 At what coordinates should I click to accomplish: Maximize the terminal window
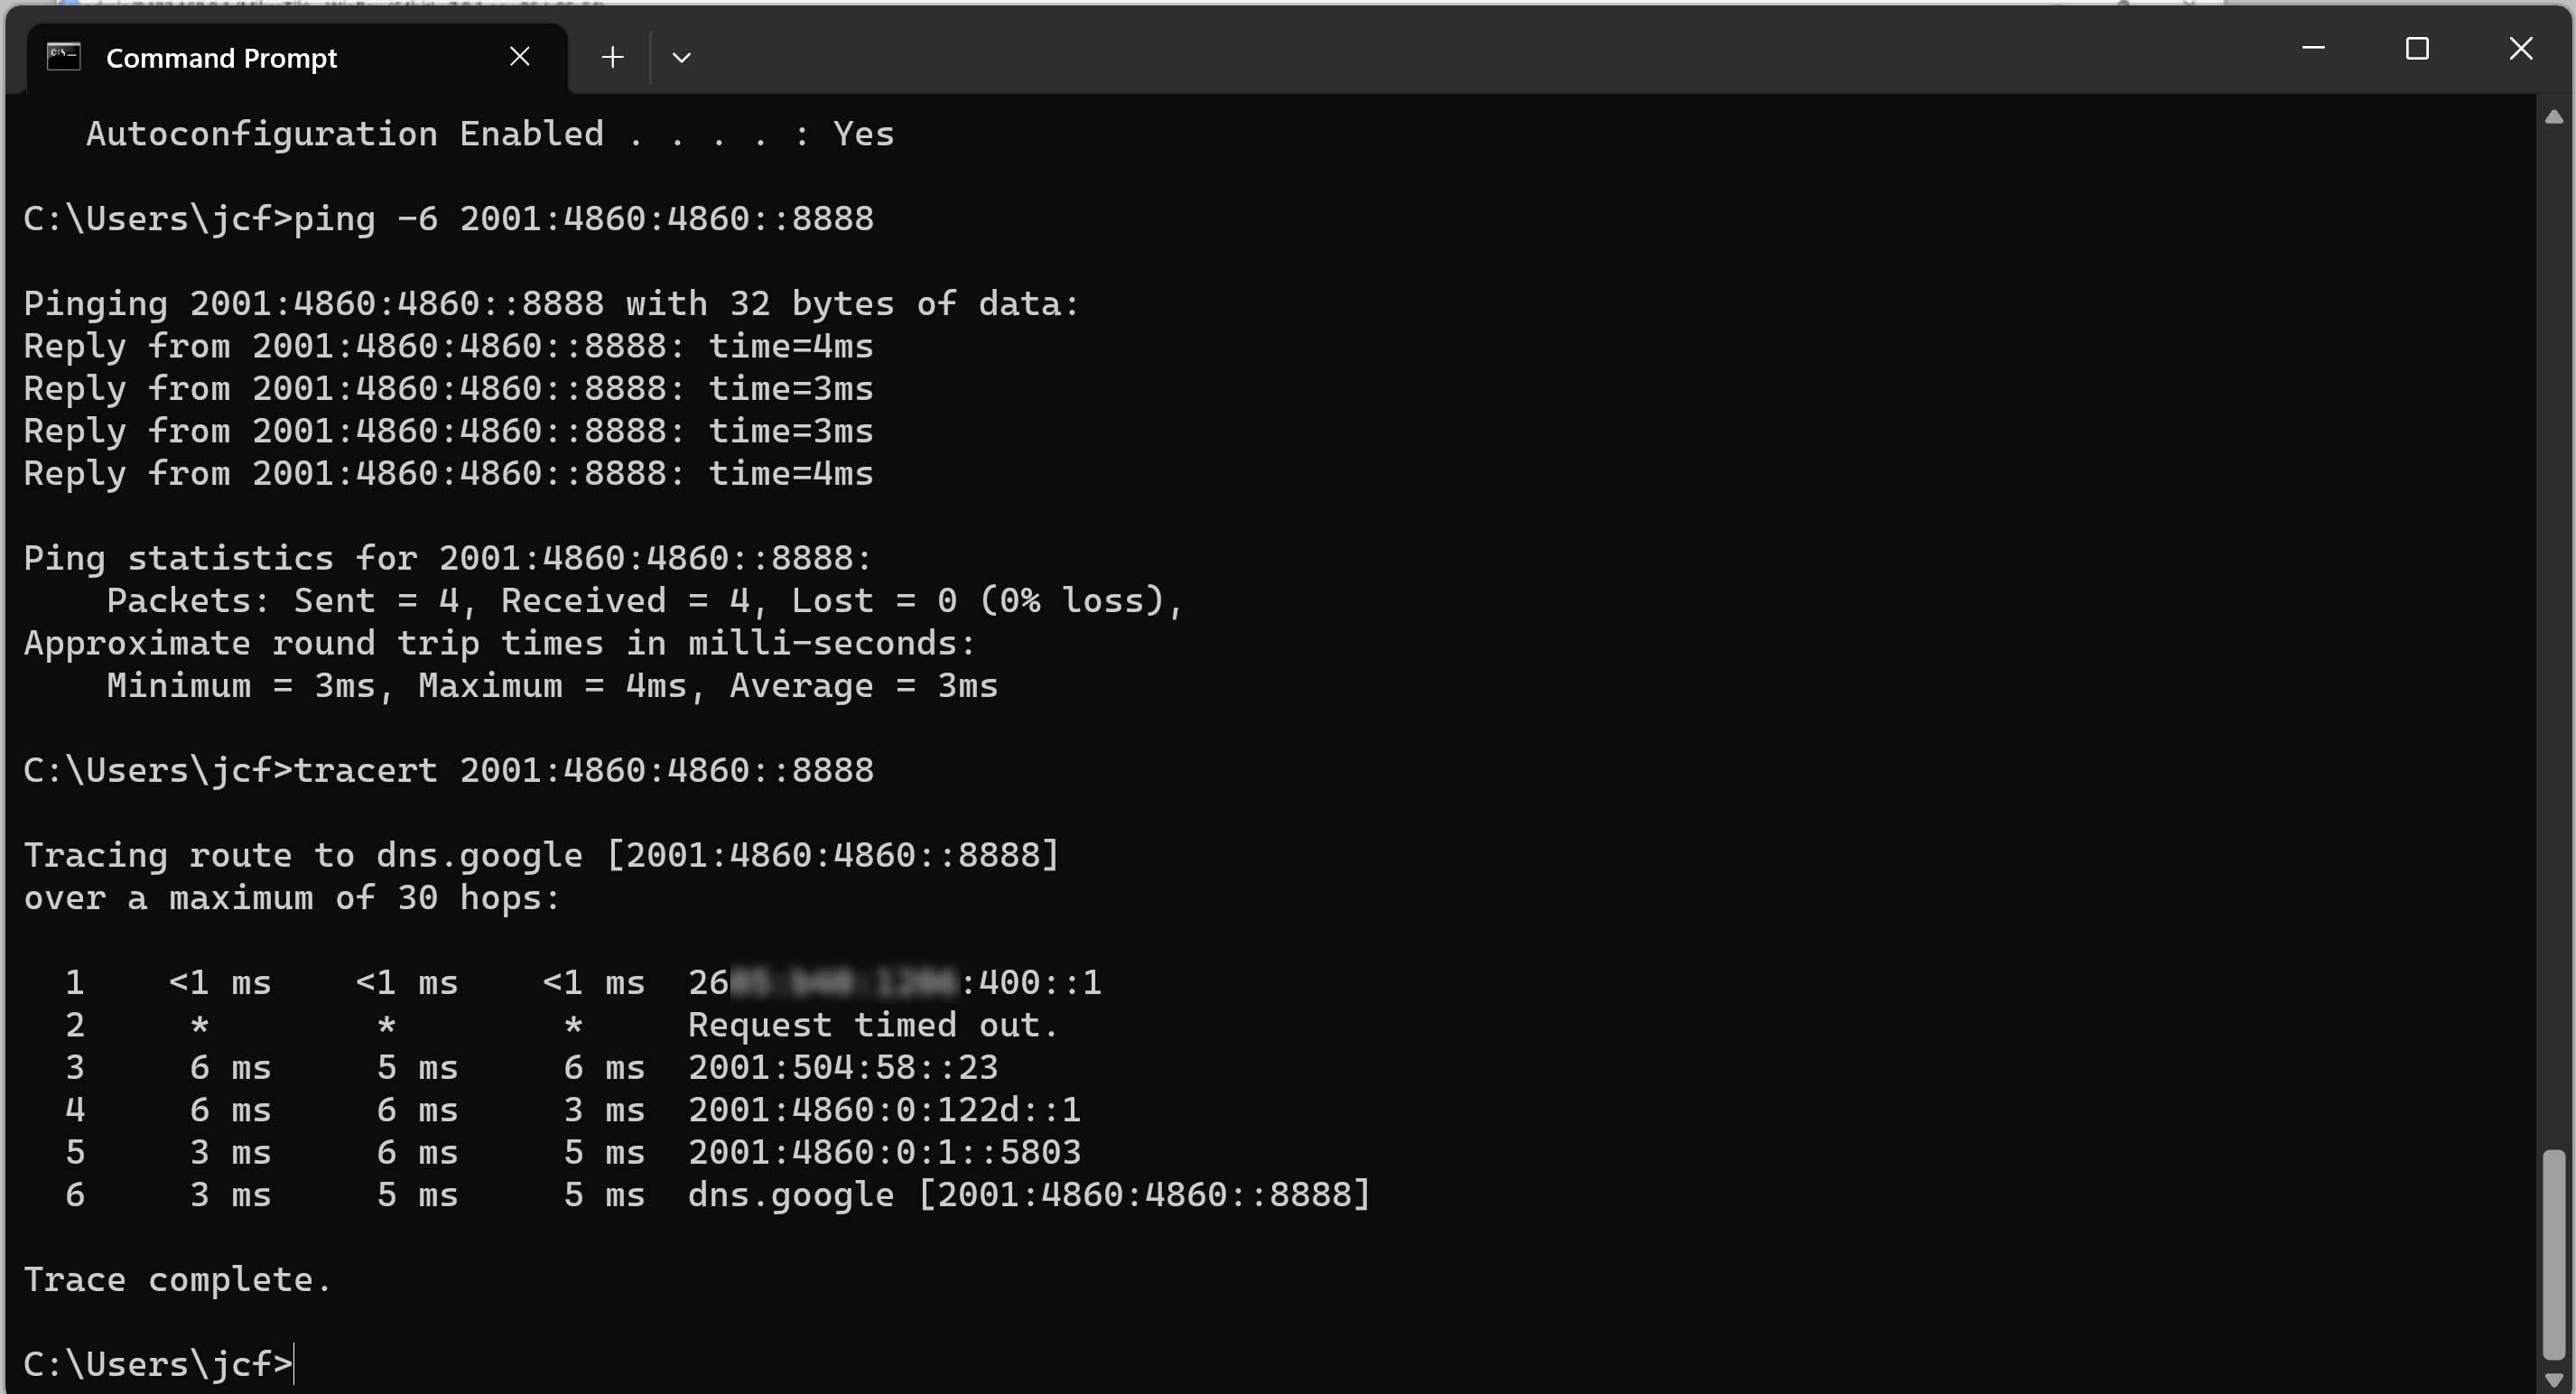2416,48
